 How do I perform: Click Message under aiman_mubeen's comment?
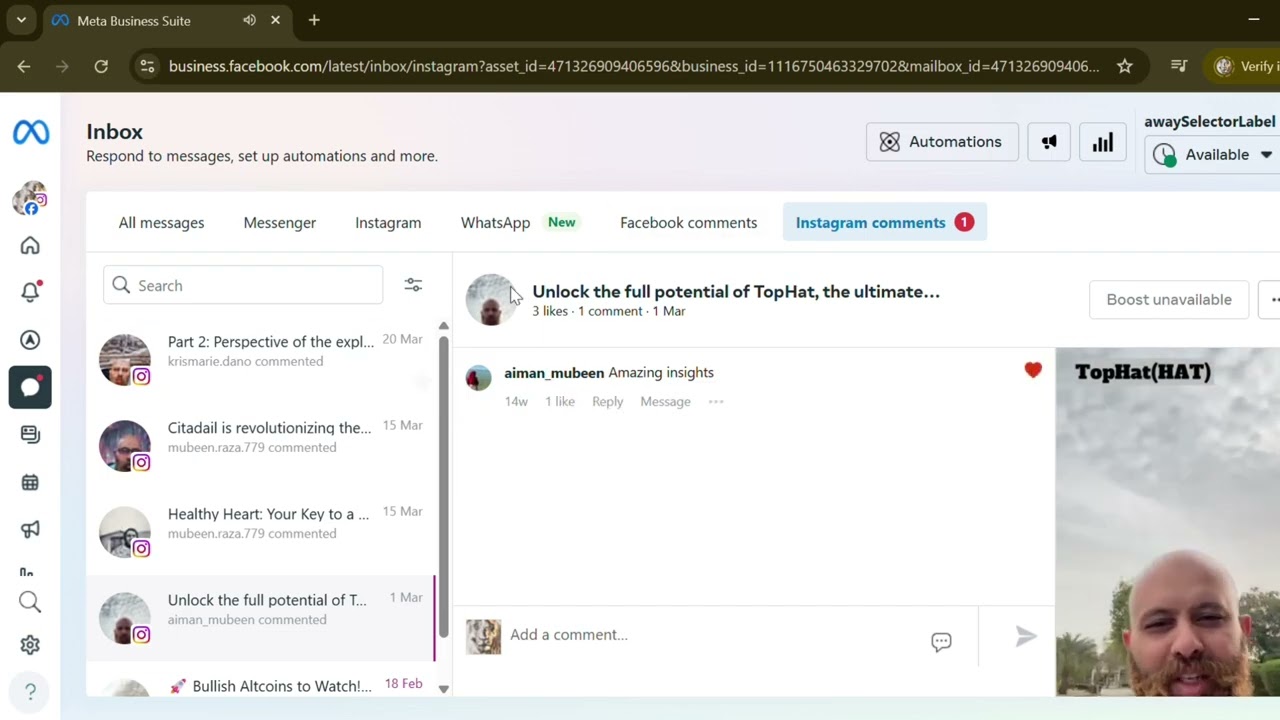coord(665,401)
